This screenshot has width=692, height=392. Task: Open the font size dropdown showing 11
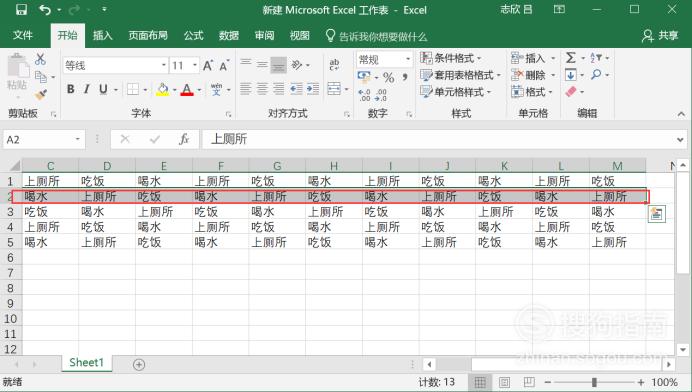pos(195,66)
